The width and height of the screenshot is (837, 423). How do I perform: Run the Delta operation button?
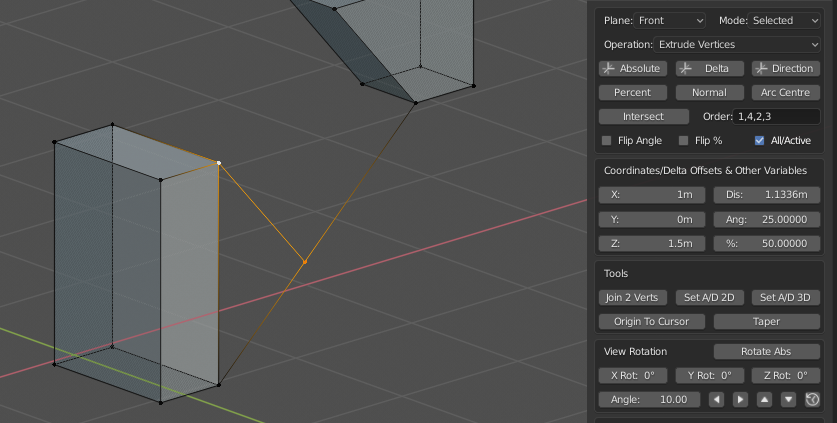(x=709, y=68)
